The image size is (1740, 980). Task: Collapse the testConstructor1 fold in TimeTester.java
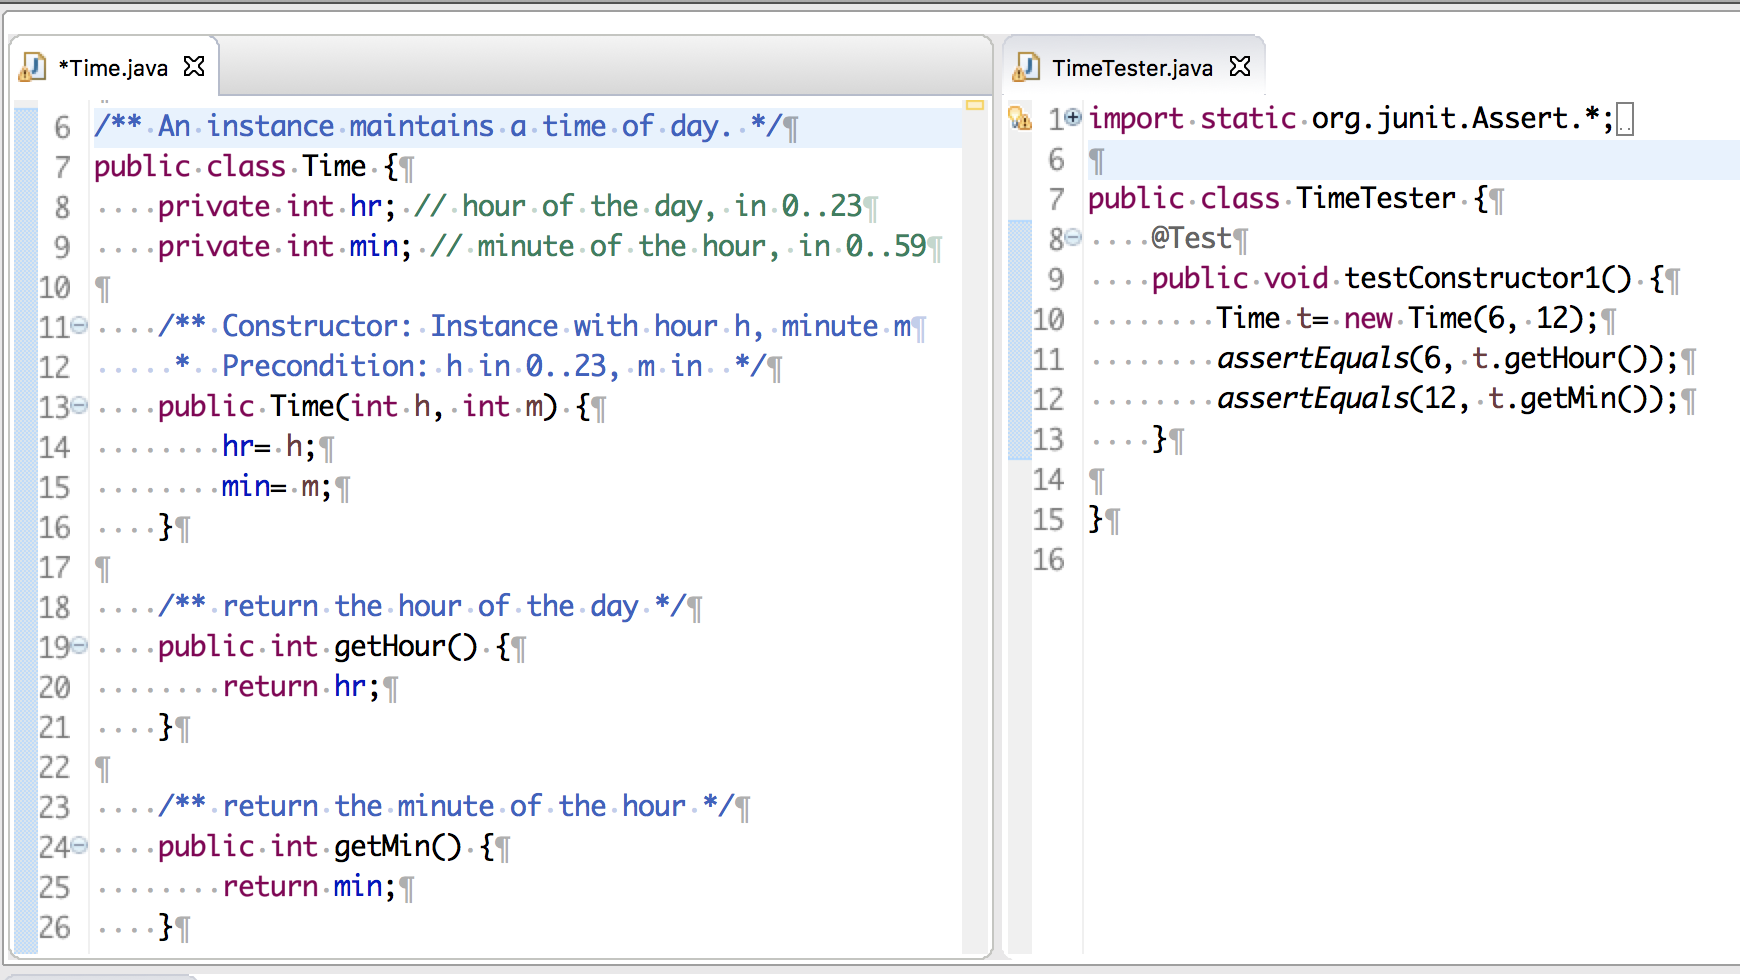[x=1073, y=238]
